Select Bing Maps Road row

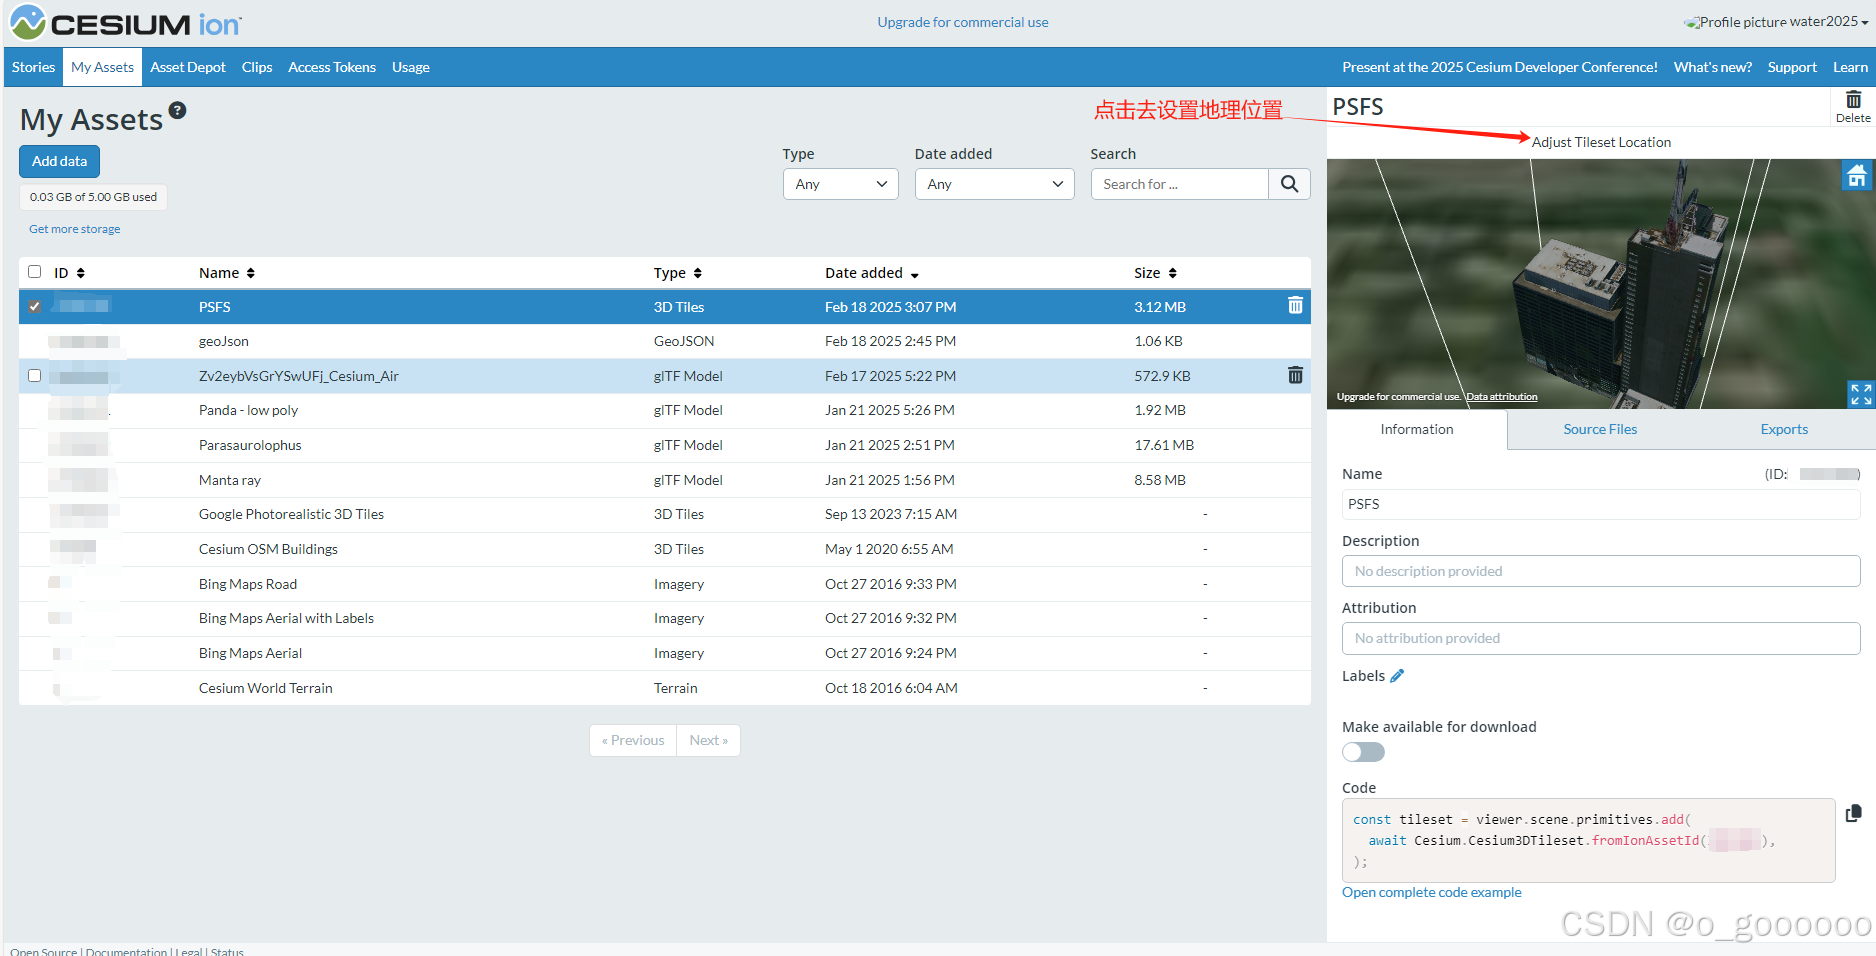coord(664,584)
